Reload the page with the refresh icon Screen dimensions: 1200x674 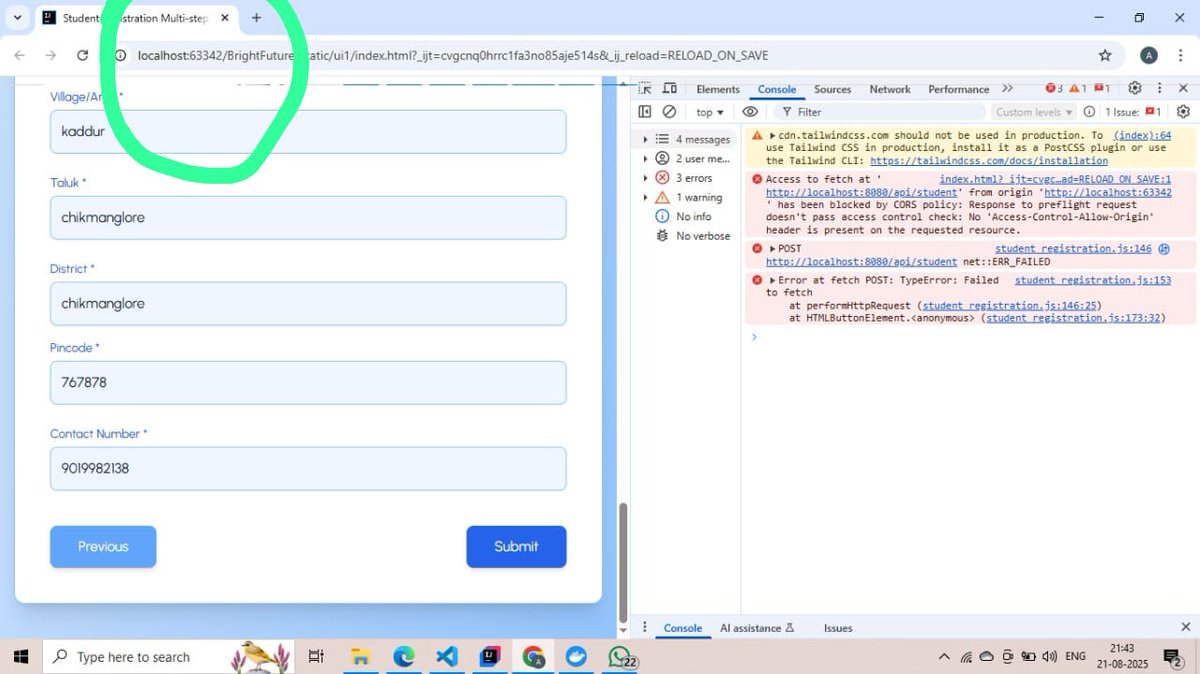click(x=83, y=55)
